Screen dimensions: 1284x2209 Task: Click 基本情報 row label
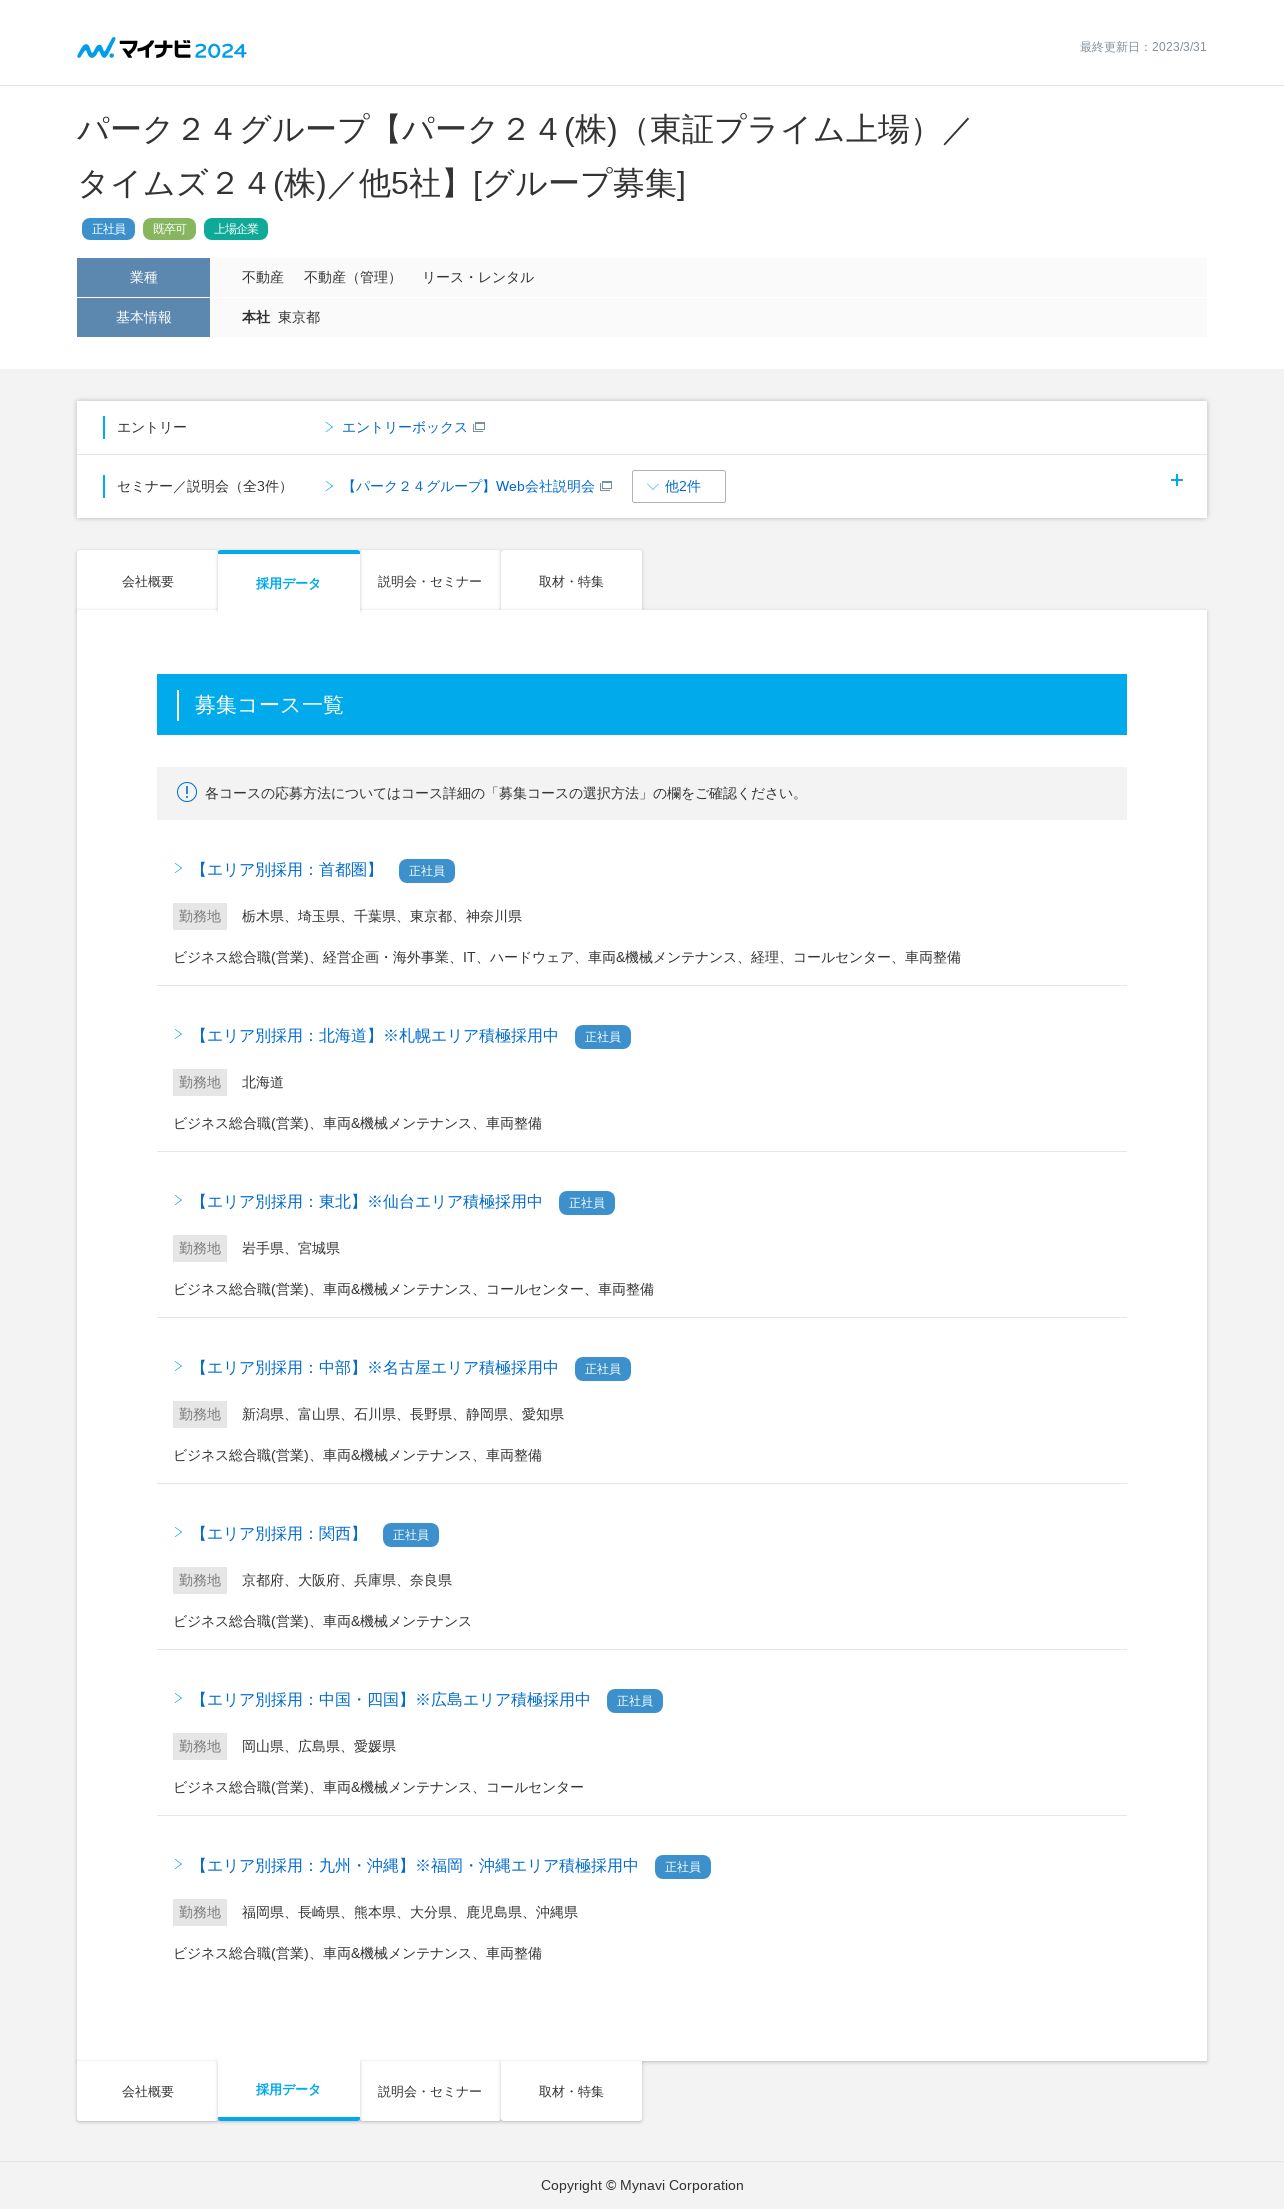(143, 317)
